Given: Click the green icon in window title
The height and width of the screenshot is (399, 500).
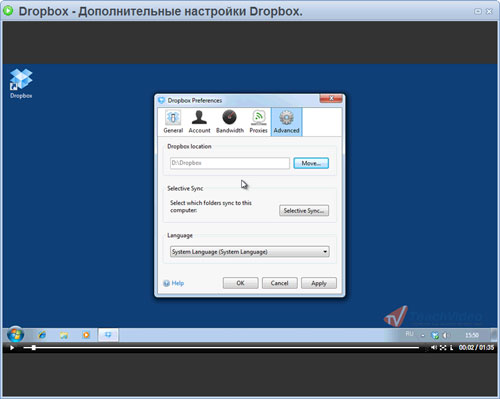Looking at the screenshot, I should click(x=8, y=11).
